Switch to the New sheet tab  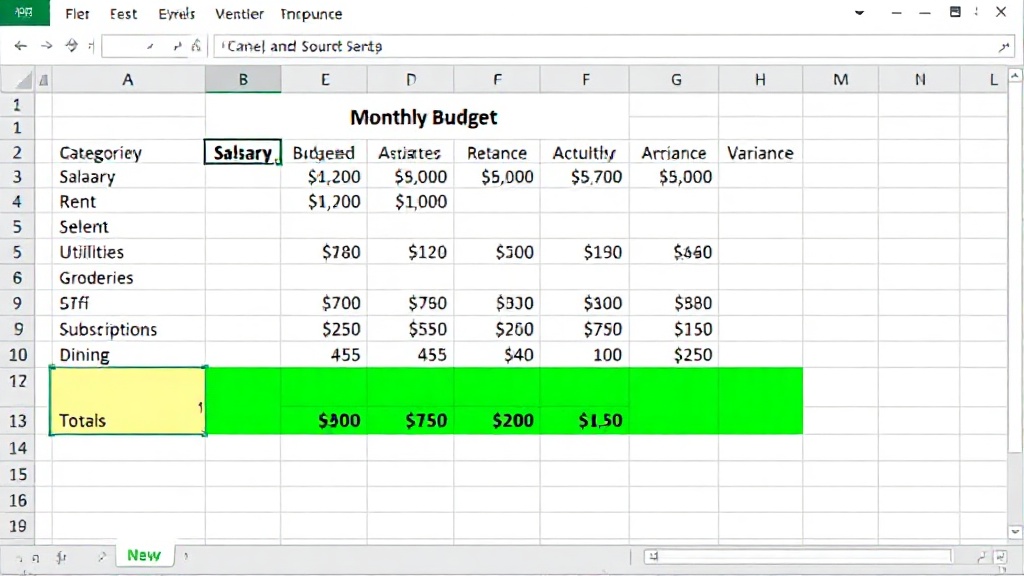(144, 555)
